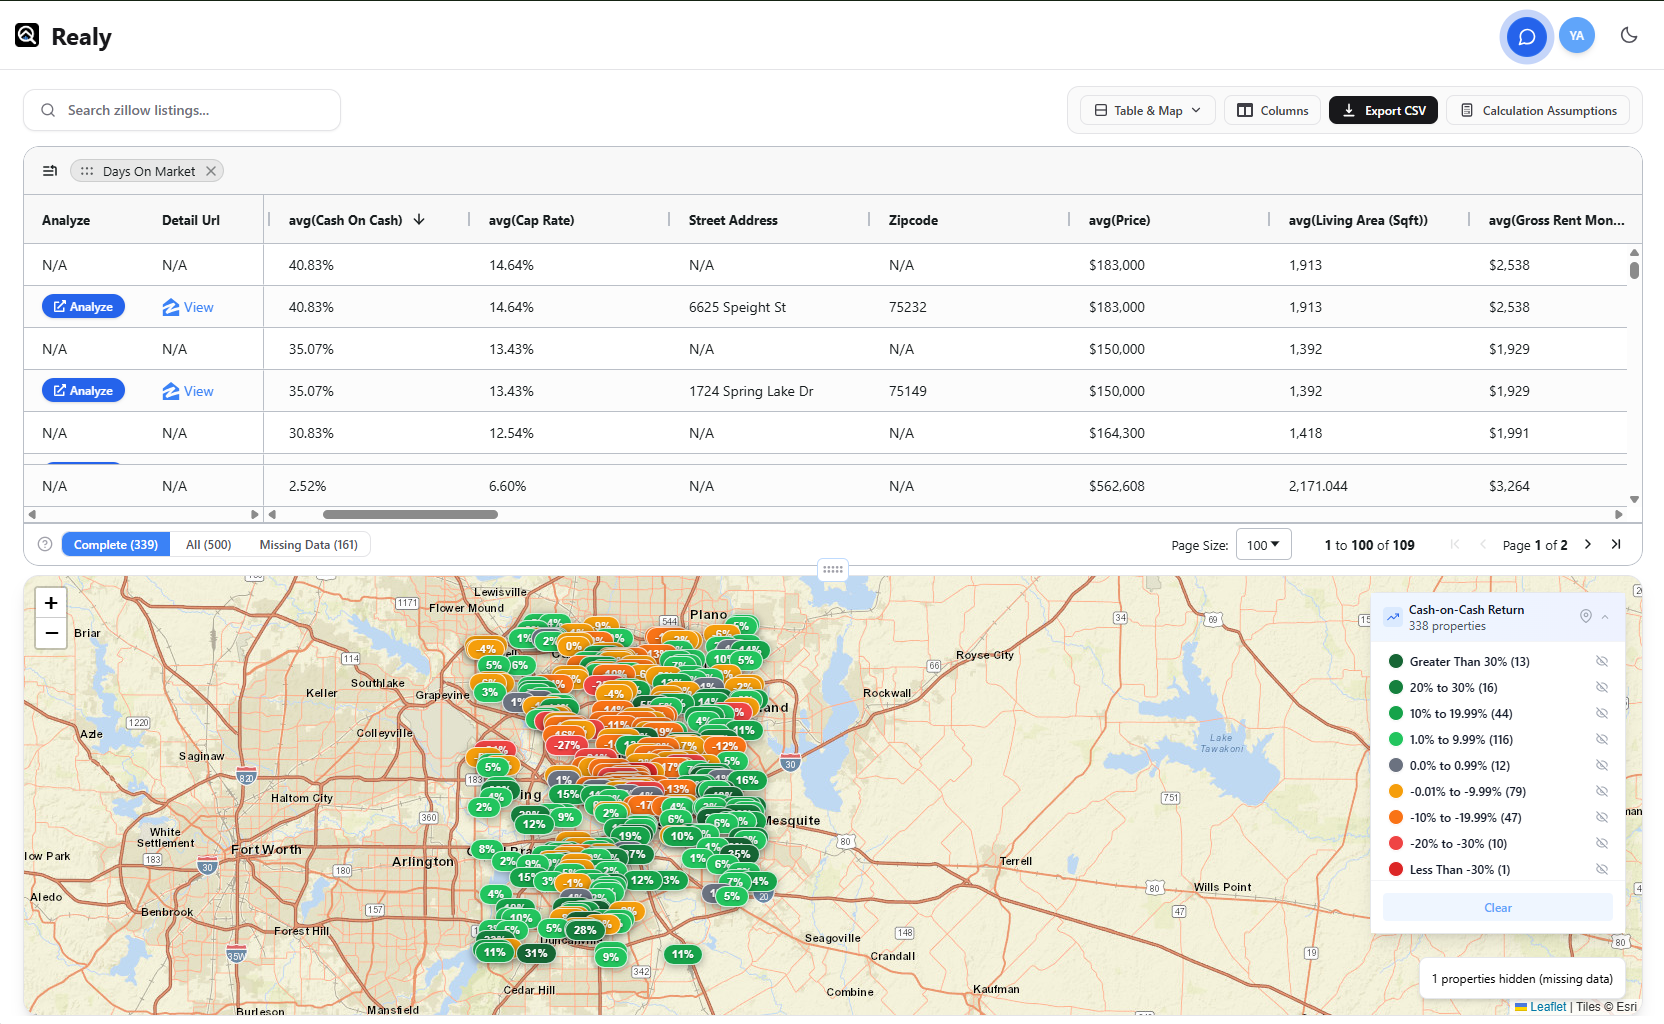
Task: Click the search magnifier icon
Action: pyautogui.click(x=48, y=110)
